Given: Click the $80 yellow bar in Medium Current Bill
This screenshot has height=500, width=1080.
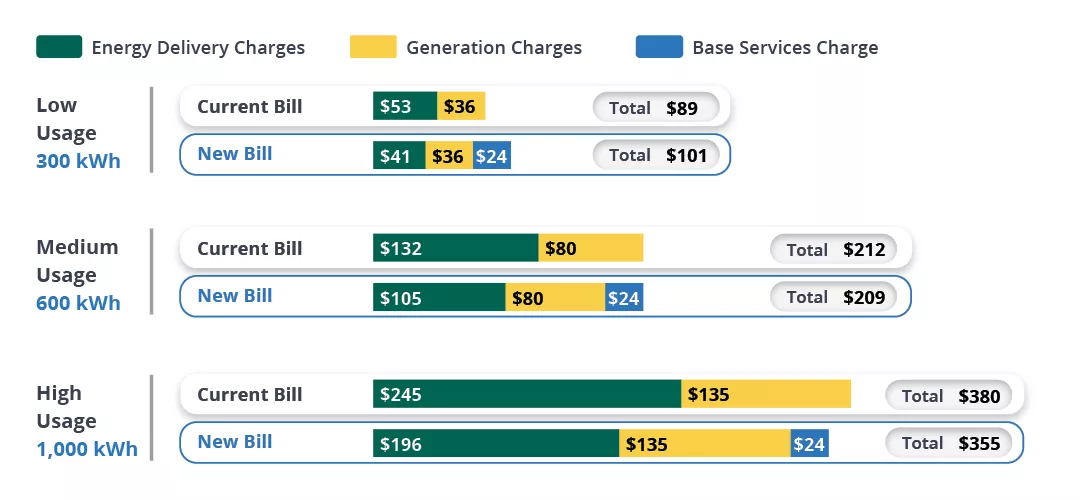Looking at the screenshot, I should pos(591,248).
